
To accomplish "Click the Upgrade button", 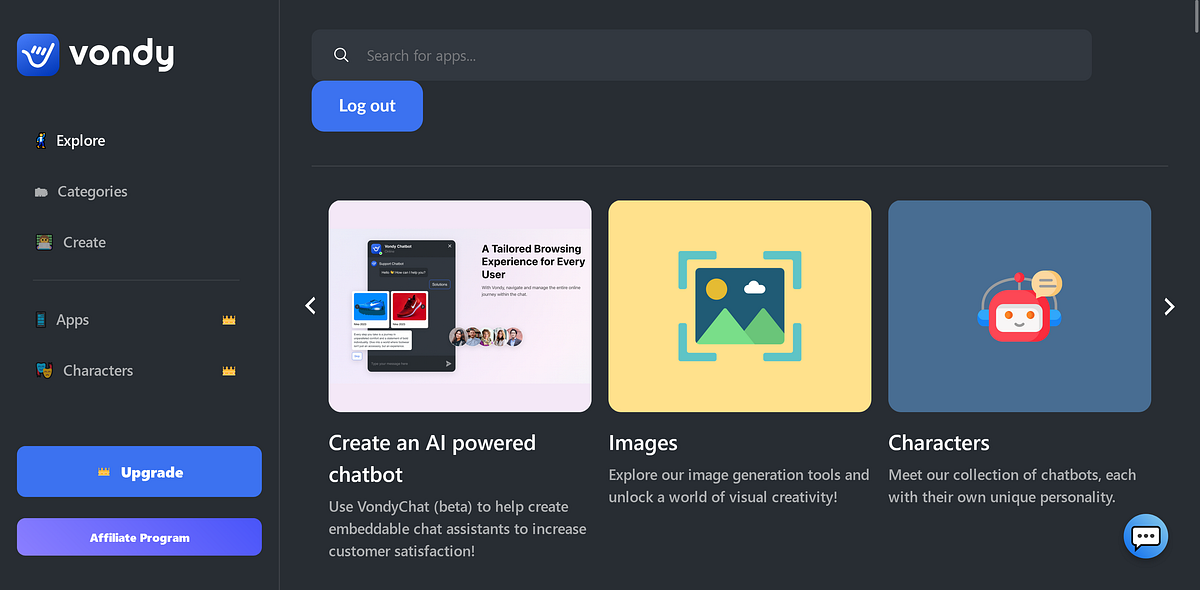I will coord(139,471).
